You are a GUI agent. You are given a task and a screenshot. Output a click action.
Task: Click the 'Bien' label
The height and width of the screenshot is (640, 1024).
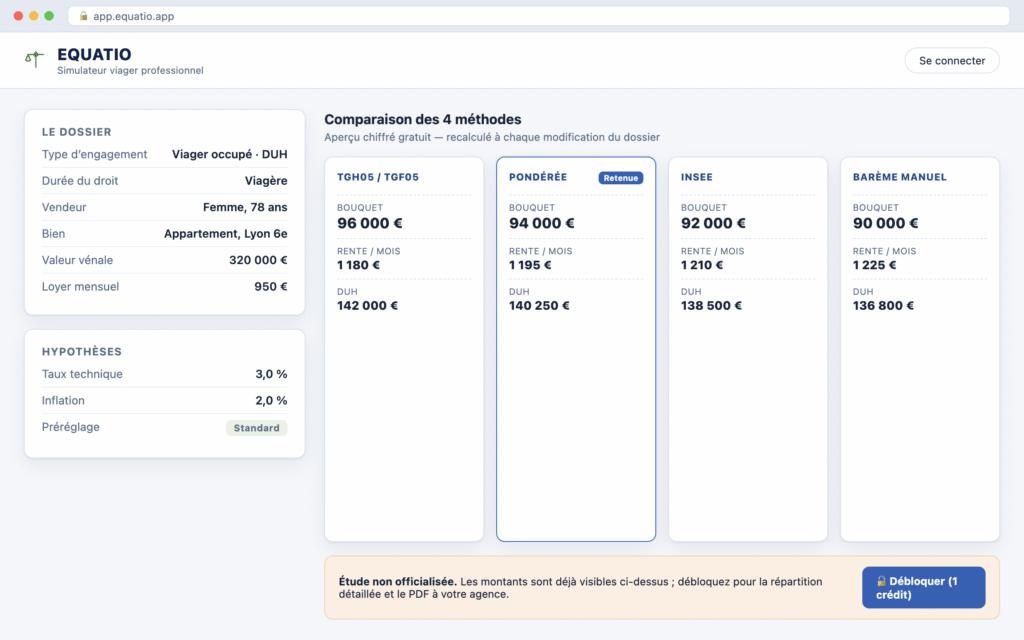[x=53, y=234]
